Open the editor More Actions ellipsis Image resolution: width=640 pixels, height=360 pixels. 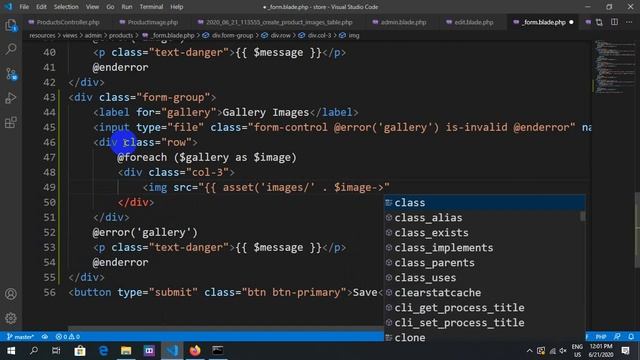(629, 22)
